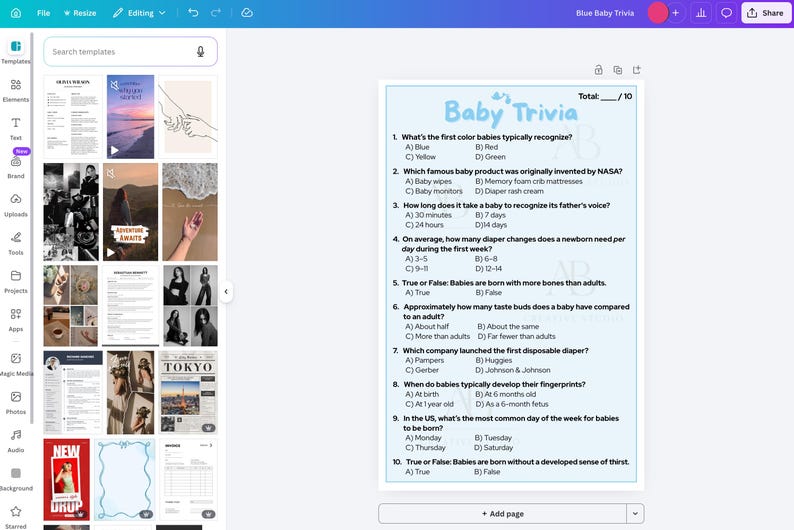Select question 10 about sense of thirst
The height and width of the screenshot is (530, 794).
(511, 462)
